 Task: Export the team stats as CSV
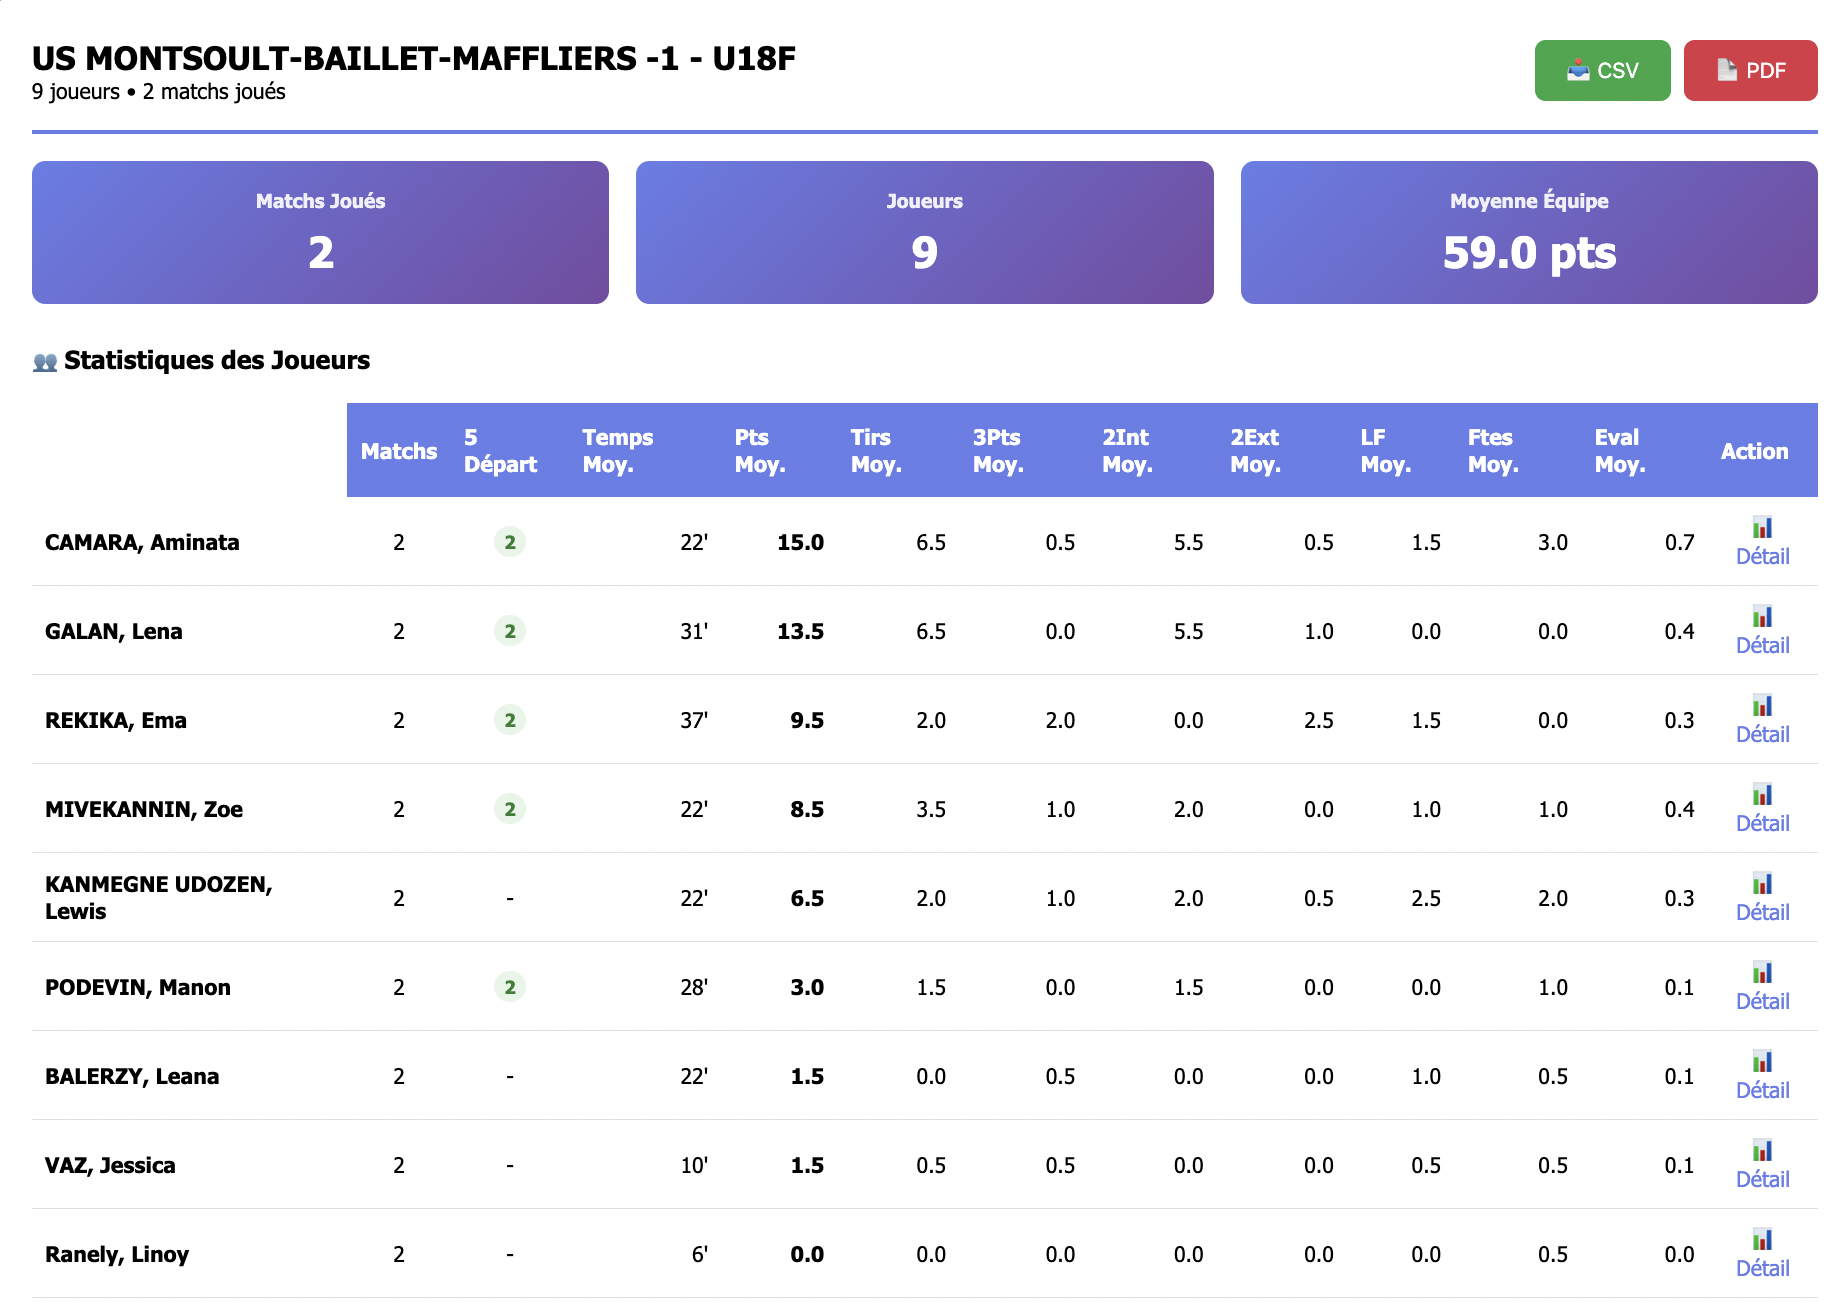[1602, 71]
